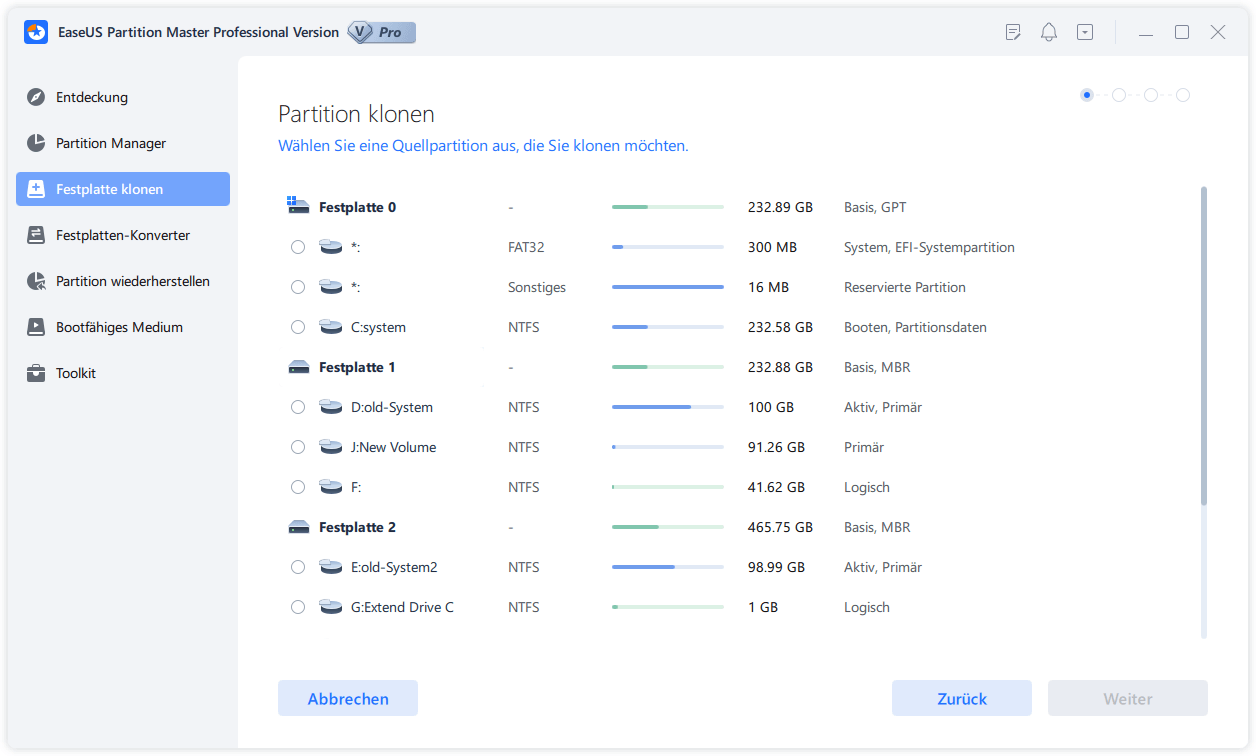The width and height of the screenshot is (1256, 756).
Task: Click the EaseUS app logo icon
Action: 36,32
